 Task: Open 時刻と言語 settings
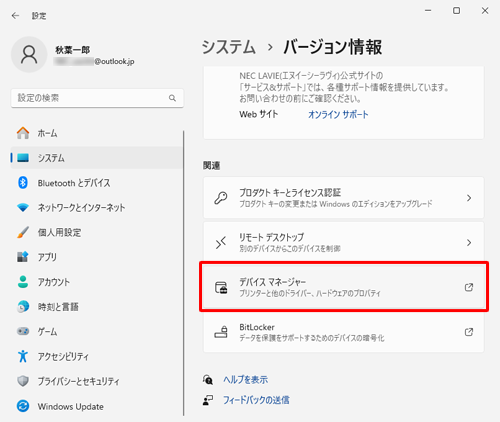pyautogui.click(x=97, y=307)
